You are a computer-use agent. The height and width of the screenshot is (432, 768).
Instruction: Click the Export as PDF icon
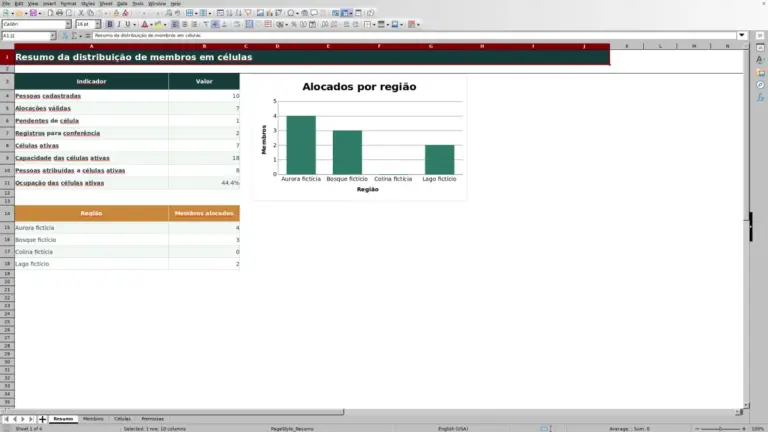(x=50, y=13)
